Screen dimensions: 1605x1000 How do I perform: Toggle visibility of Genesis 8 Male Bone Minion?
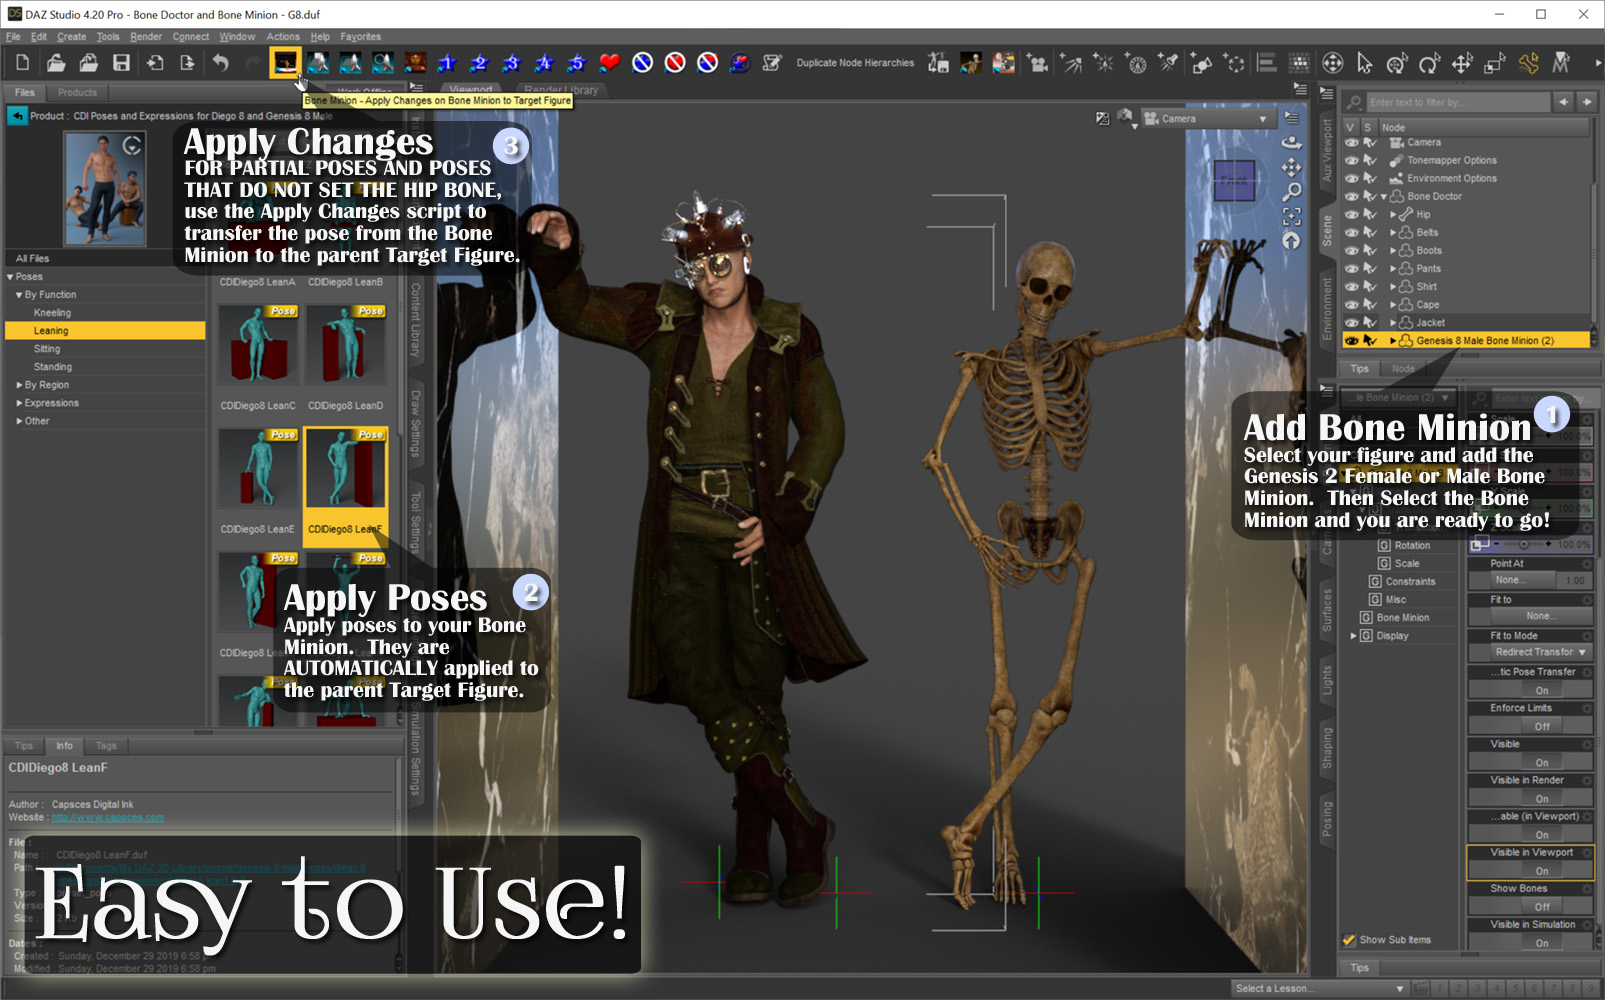point(1352,340)
